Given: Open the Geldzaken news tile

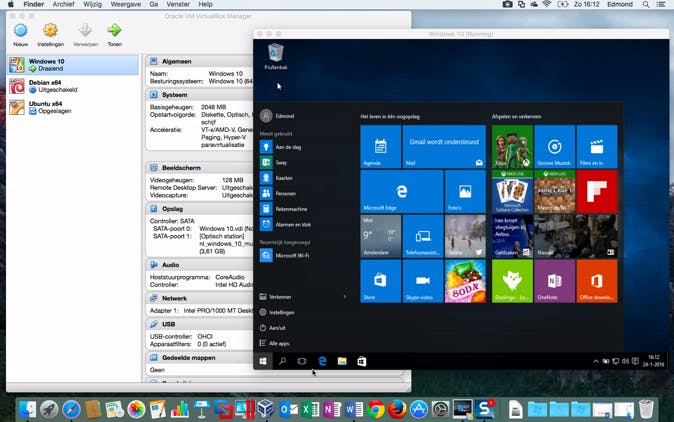Looking at the screenshot, I should [512, 236].
